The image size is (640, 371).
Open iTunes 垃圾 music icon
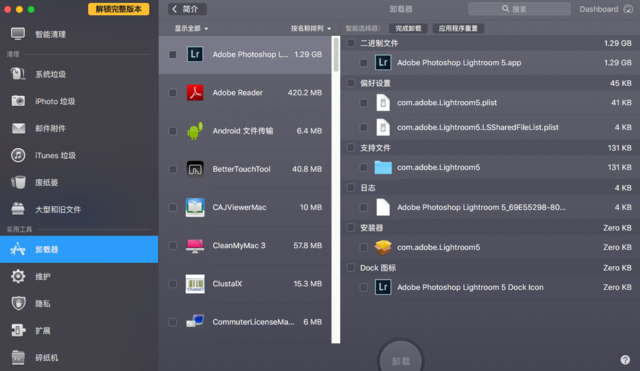[x=18, y=155]
